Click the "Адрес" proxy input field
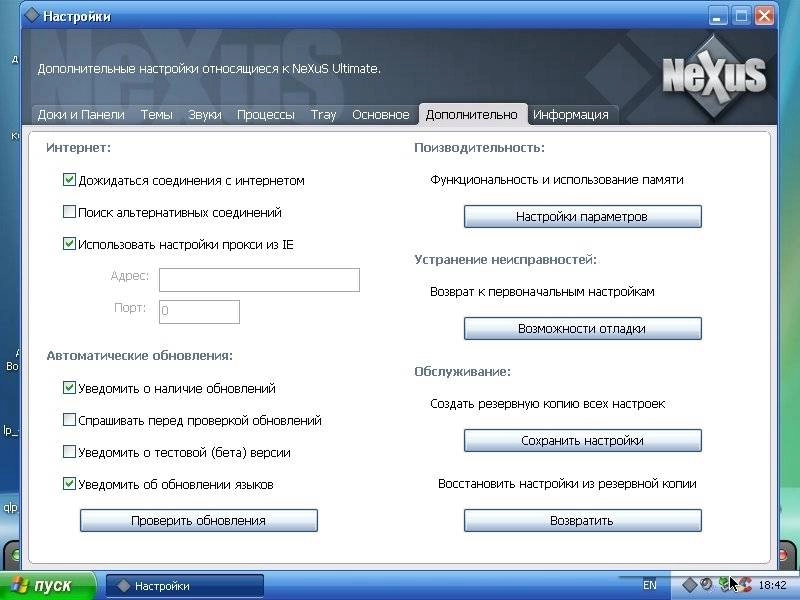The height and width of the screenshot is (600, 800). (259, 280)
